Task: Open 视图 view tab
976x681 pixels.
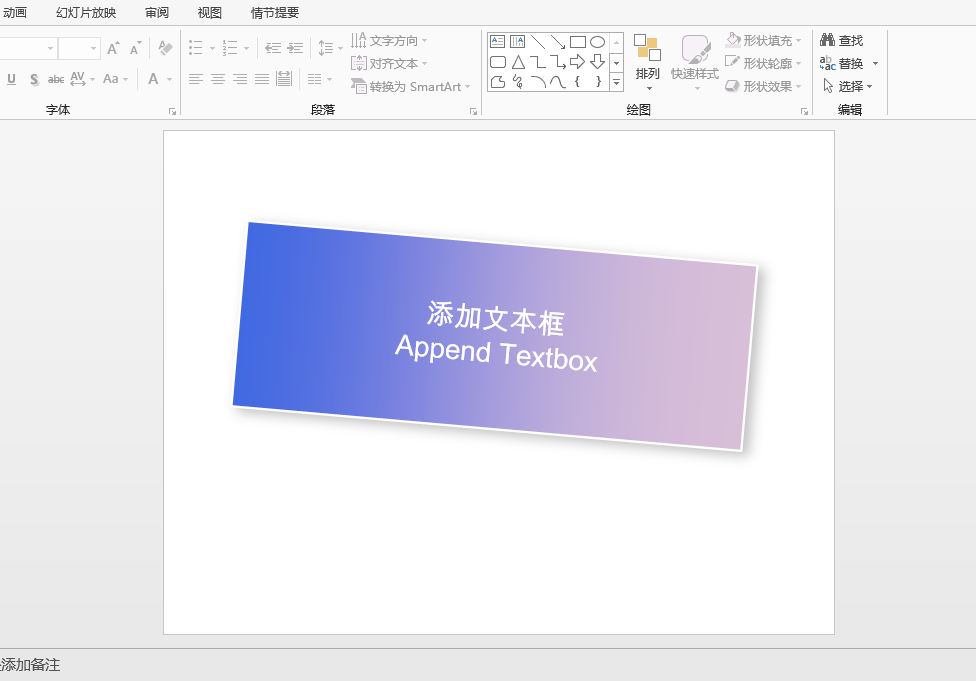Action: (x=209, y=12)
